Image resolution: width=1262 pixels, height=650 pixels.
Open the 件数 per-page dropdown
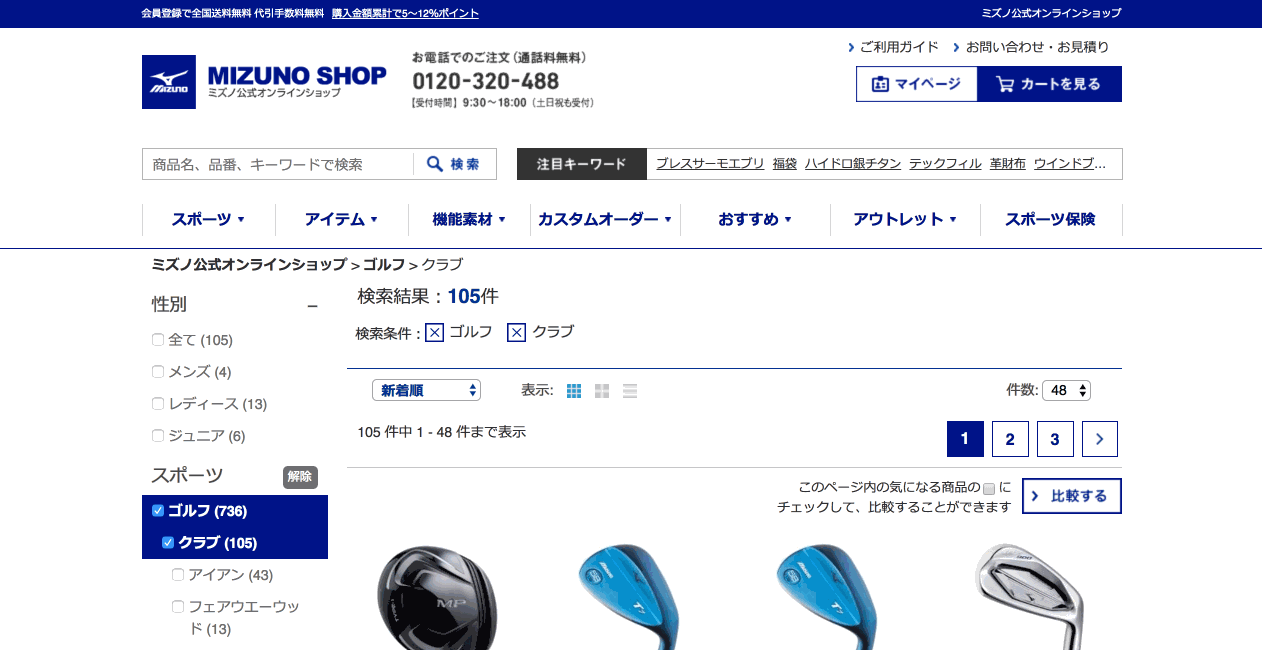1066,390
